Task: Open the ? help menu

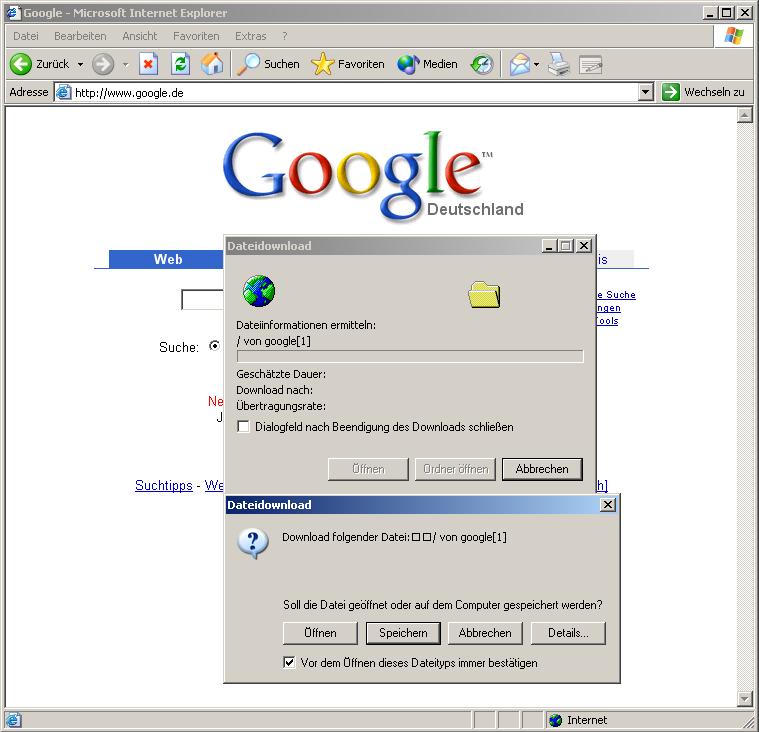Action: 285,36
